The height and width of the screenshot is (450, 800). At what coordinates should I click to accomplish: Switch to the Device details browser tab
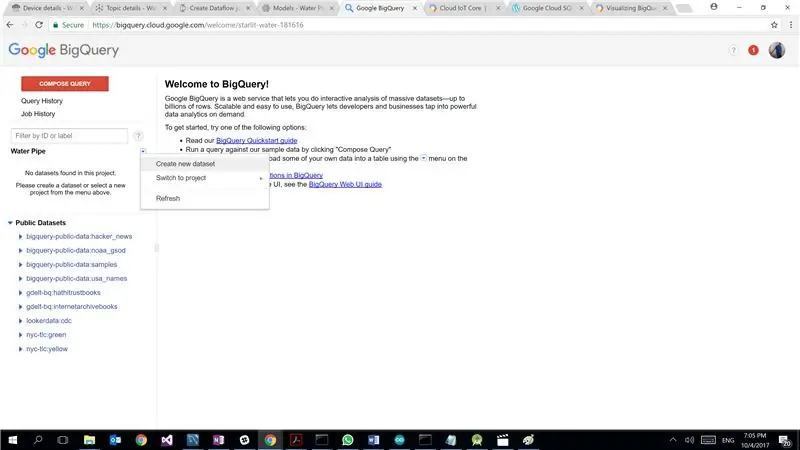pyautogui.click(x=48, y=8)
